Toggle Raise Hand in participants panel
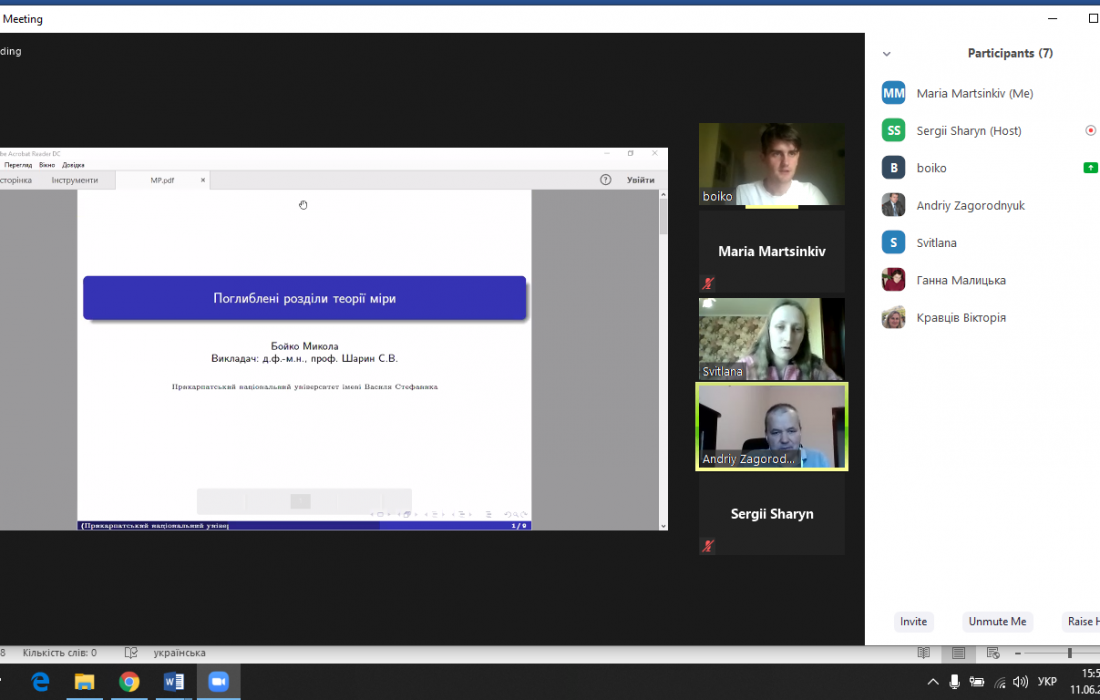The width and height of the screenshot is (1100, 700). pos(1082,621)
